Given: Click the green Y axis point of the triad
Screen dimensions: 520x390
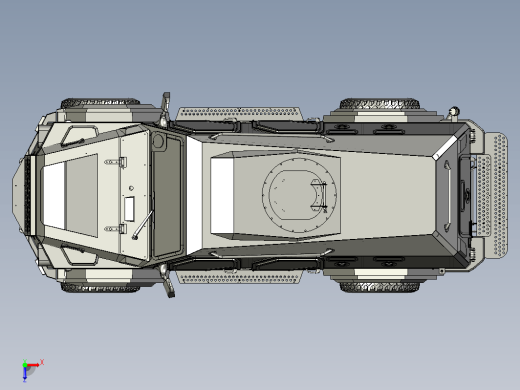Looking at the screenshot, I should pos(25,365).
